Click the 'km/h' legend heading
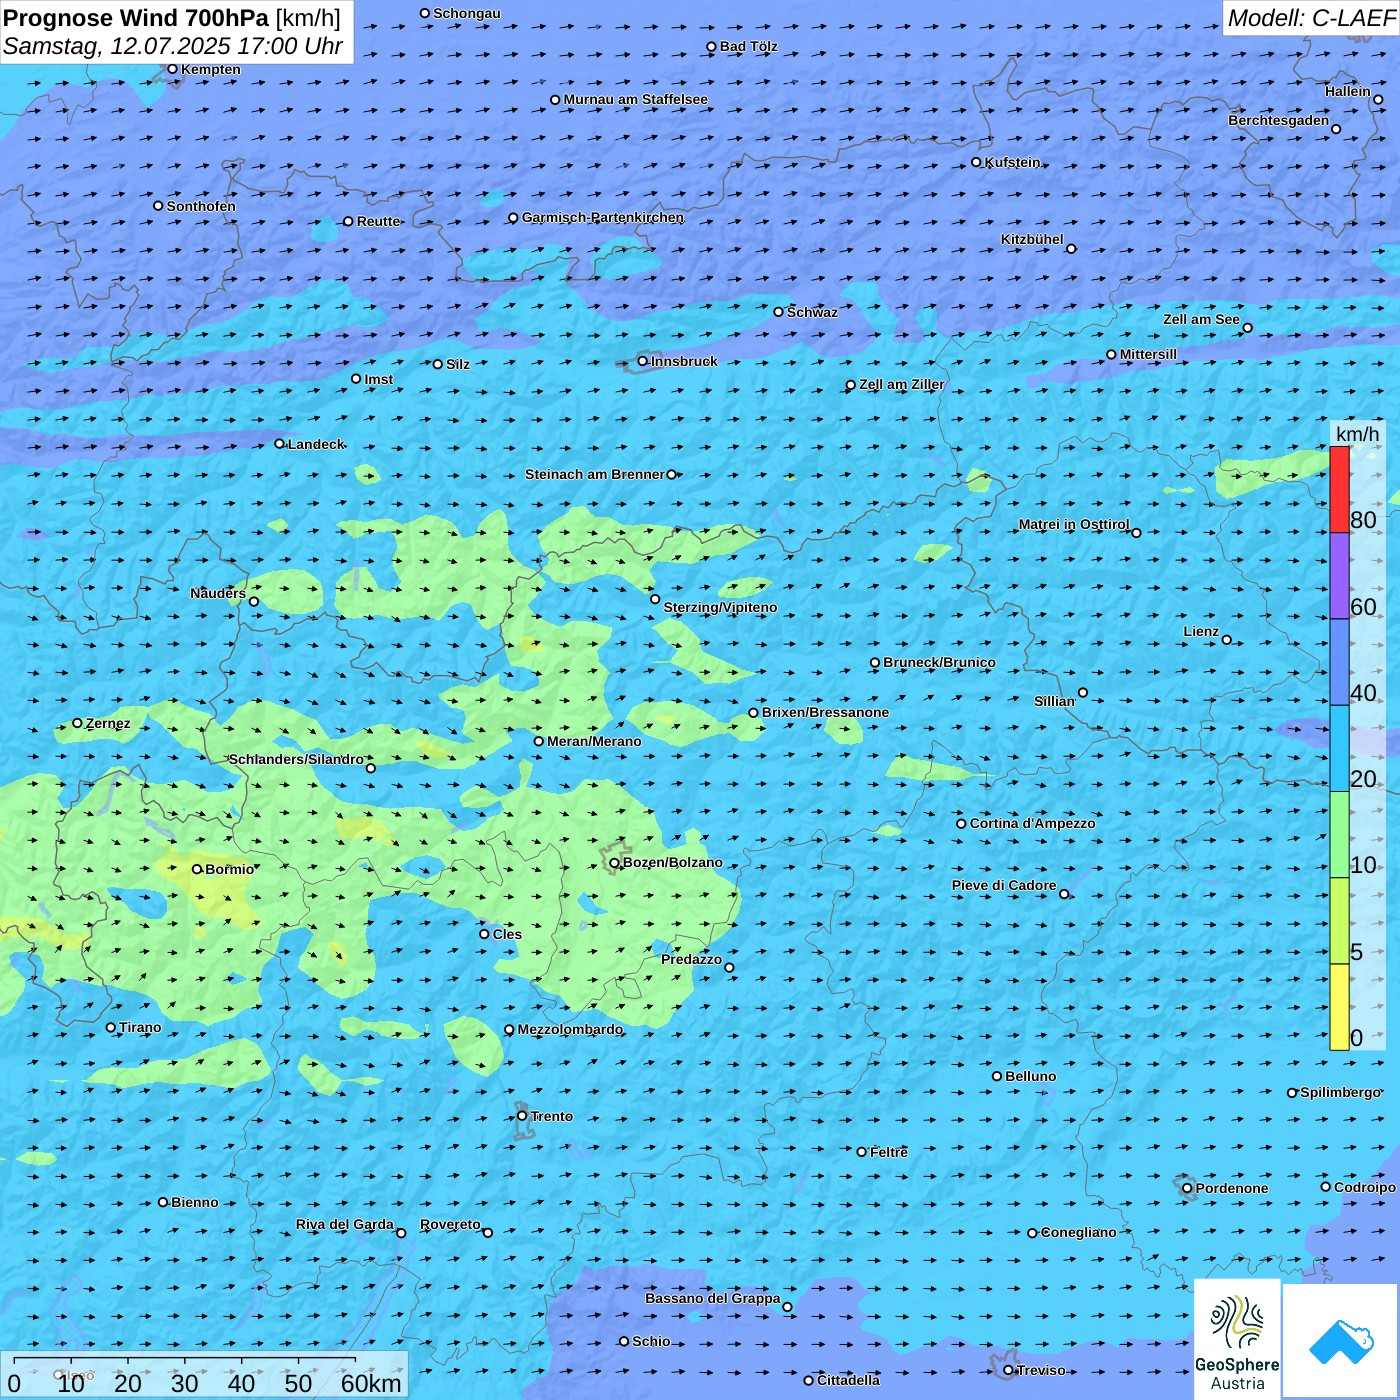 [x=1357, y=434]
